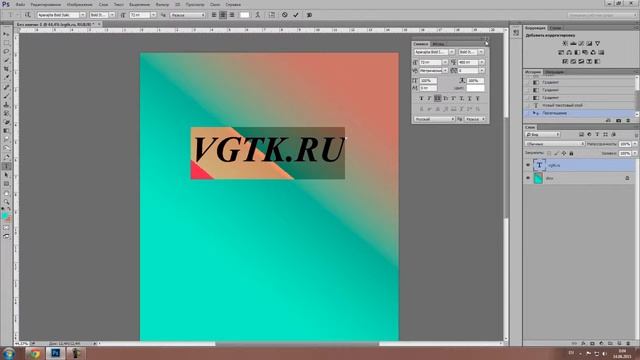640x360 pixels.
Task: Open Photoshop from the Windows taskbar
Action: (x=56, y=353)
